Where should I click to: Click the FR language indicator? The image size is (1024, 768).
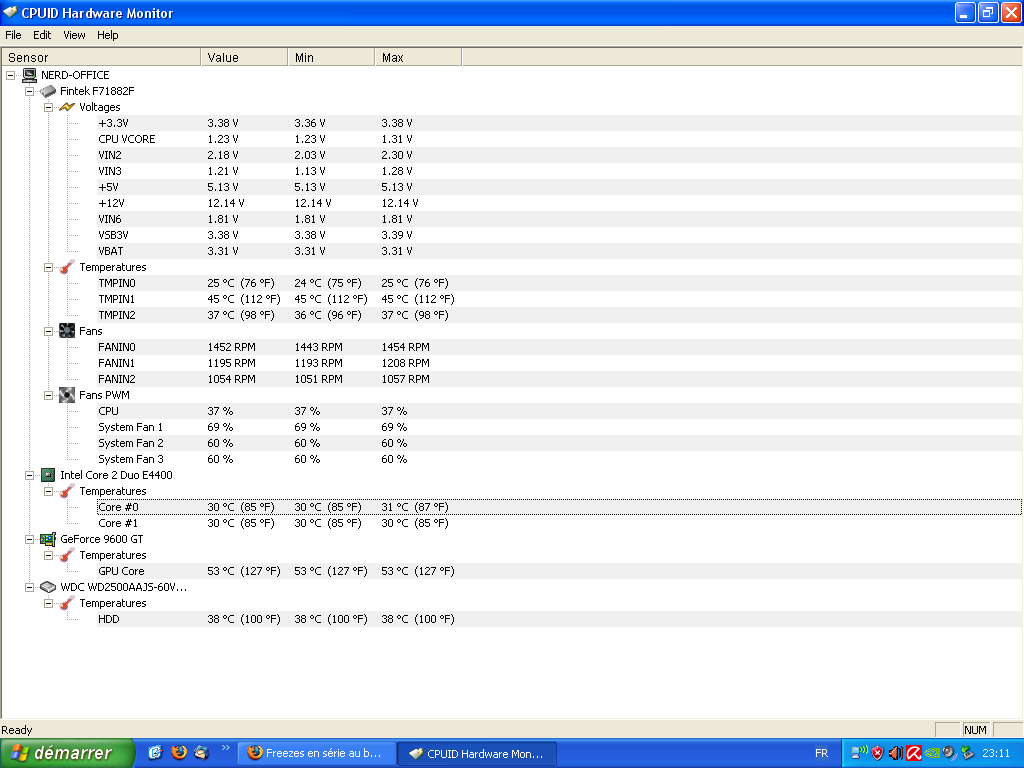822,753
